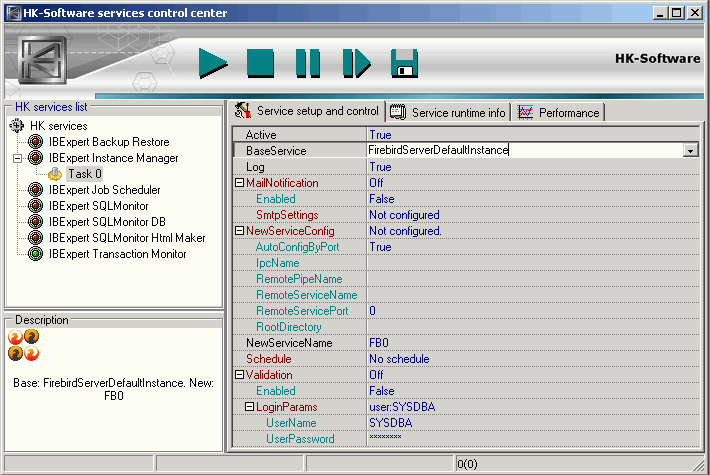The image size is (710, 475).
Task: Switch to the Performance tab
Action: tap(560, 112)
